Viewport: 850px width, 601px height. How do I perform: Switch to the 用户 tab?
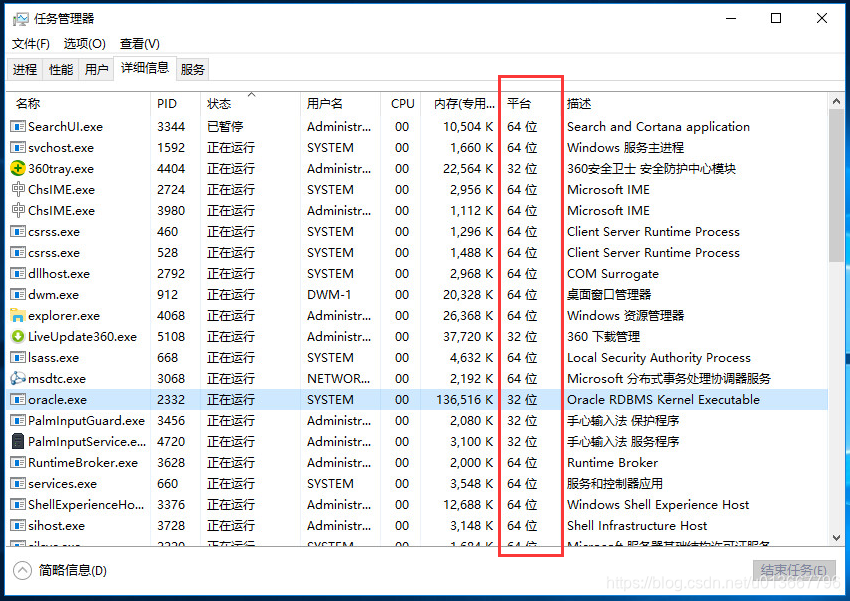96,69
